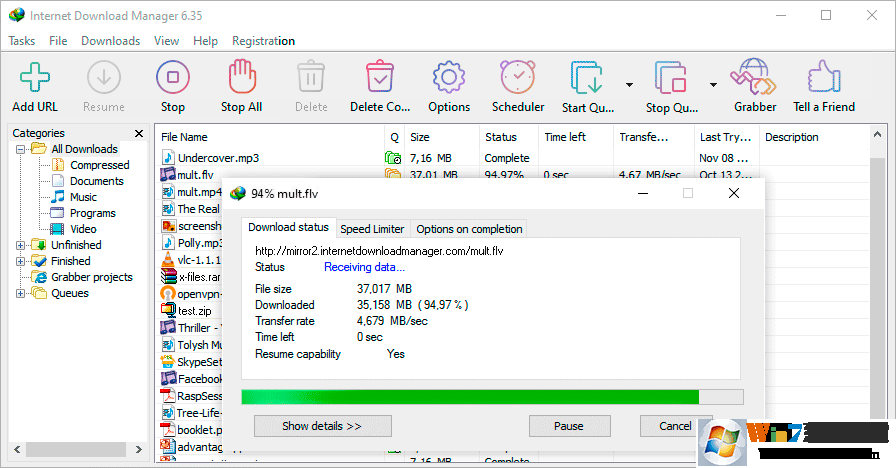The height and width of the screenshot is (468, 896).
Task: Click the Stop Queue toolbar icon
Action: point(671,77)
